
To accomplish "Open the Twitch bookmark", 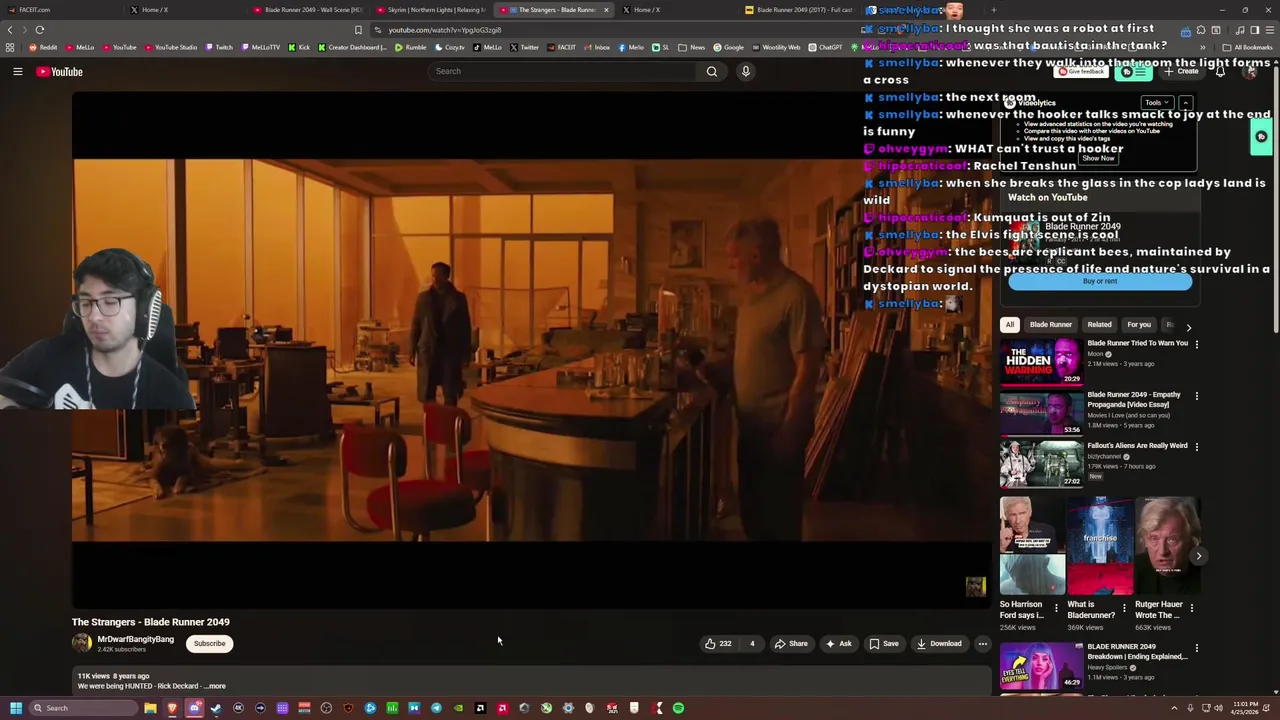I will tap(218, 47).
